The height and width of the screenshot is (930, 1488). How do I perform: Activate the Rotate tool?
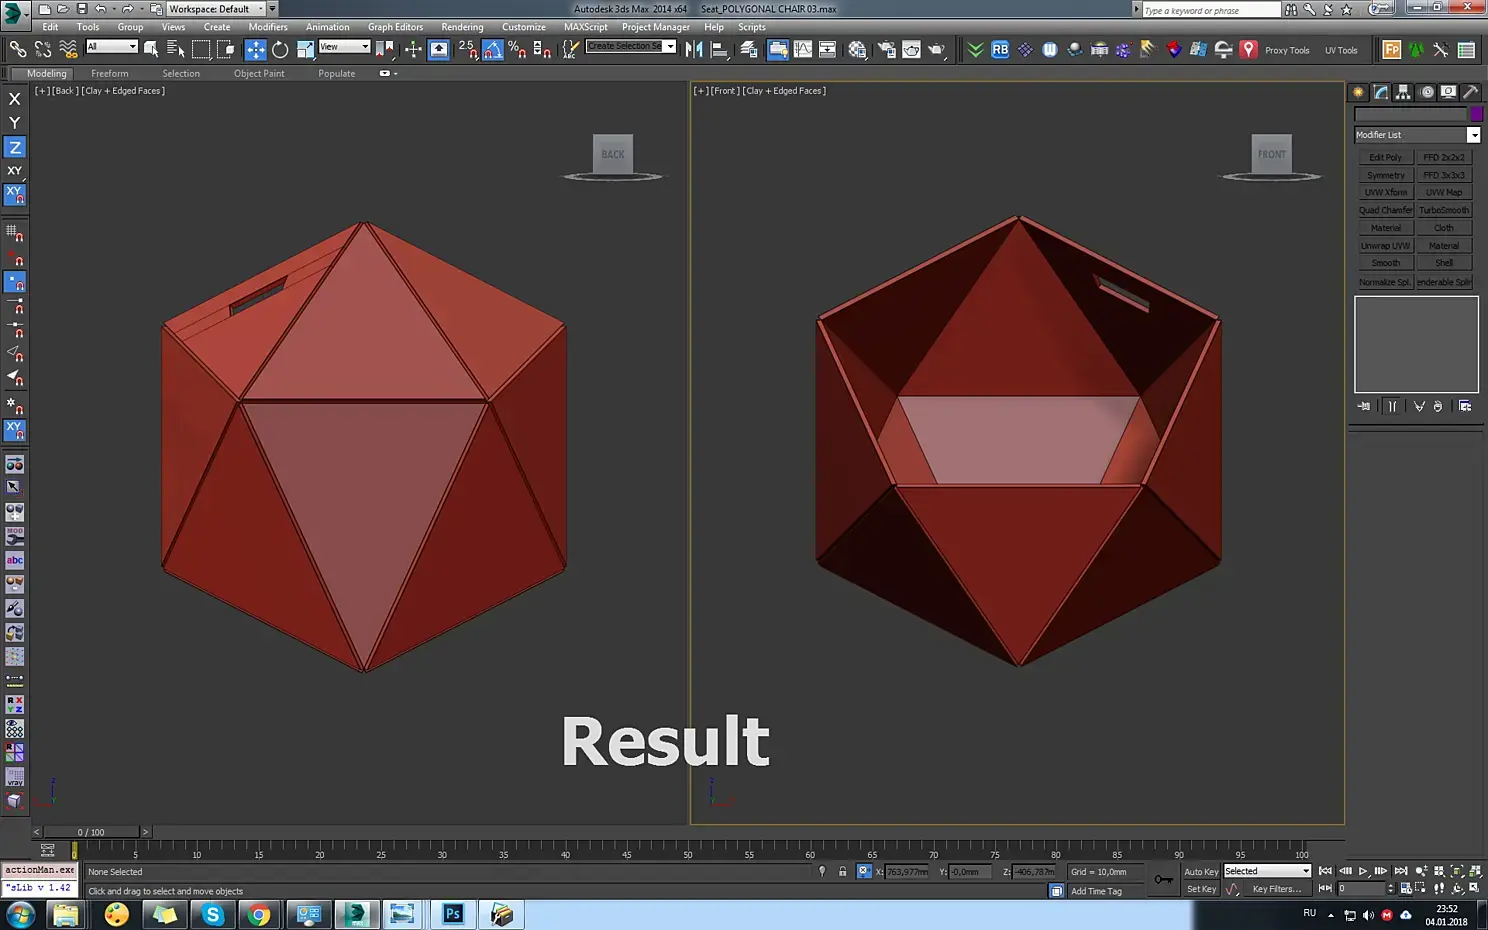pyautogui.click(x=280, y=49)
